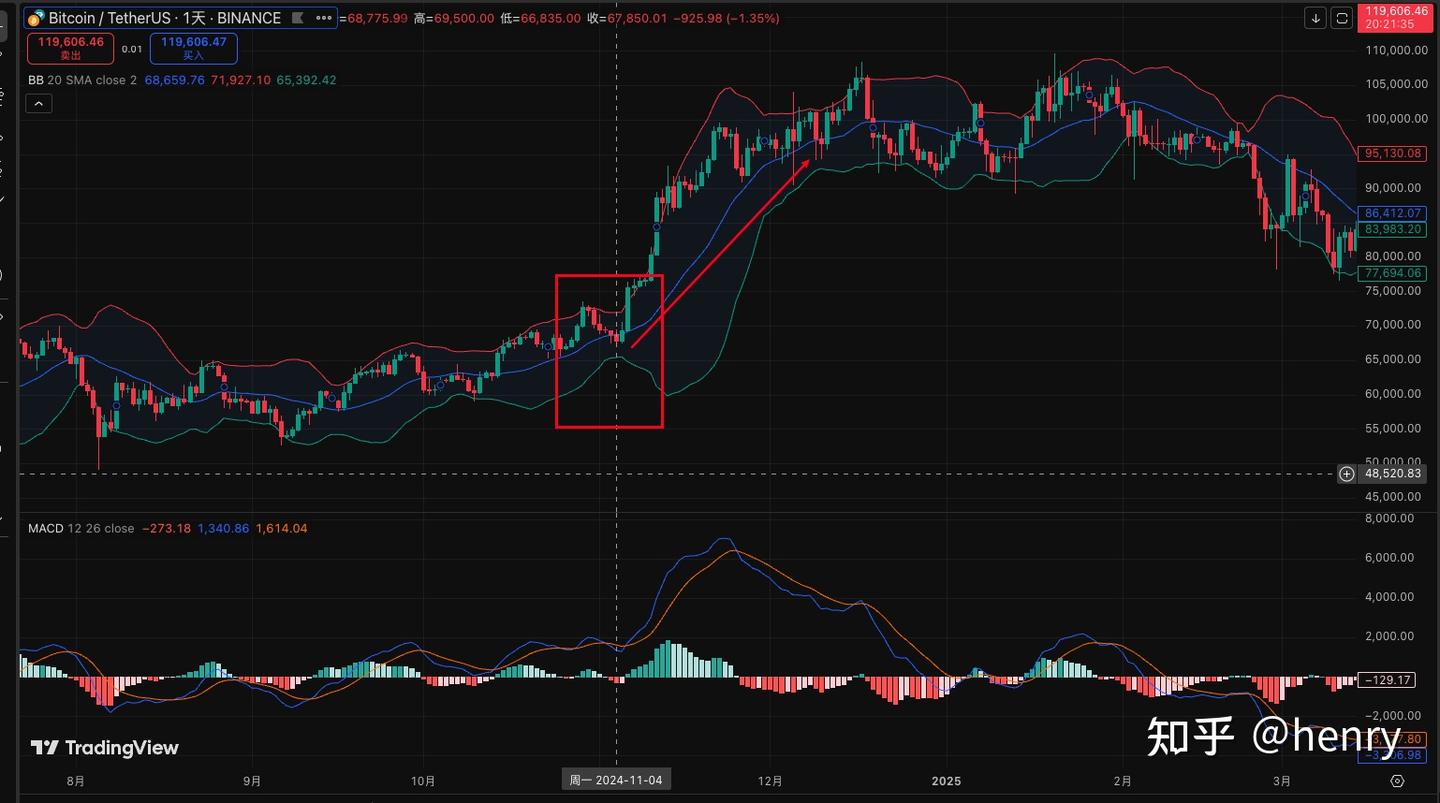Click the -129.17 MACD histogram axis label
The image size is (1440, 803).
coord(1389,680)
